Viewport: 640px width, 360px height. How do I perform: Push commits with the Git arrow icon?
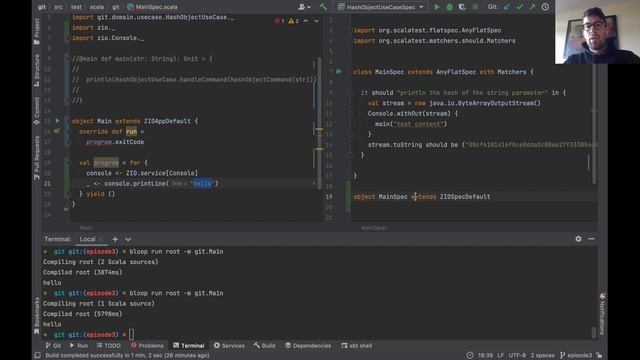pos(532,7)
